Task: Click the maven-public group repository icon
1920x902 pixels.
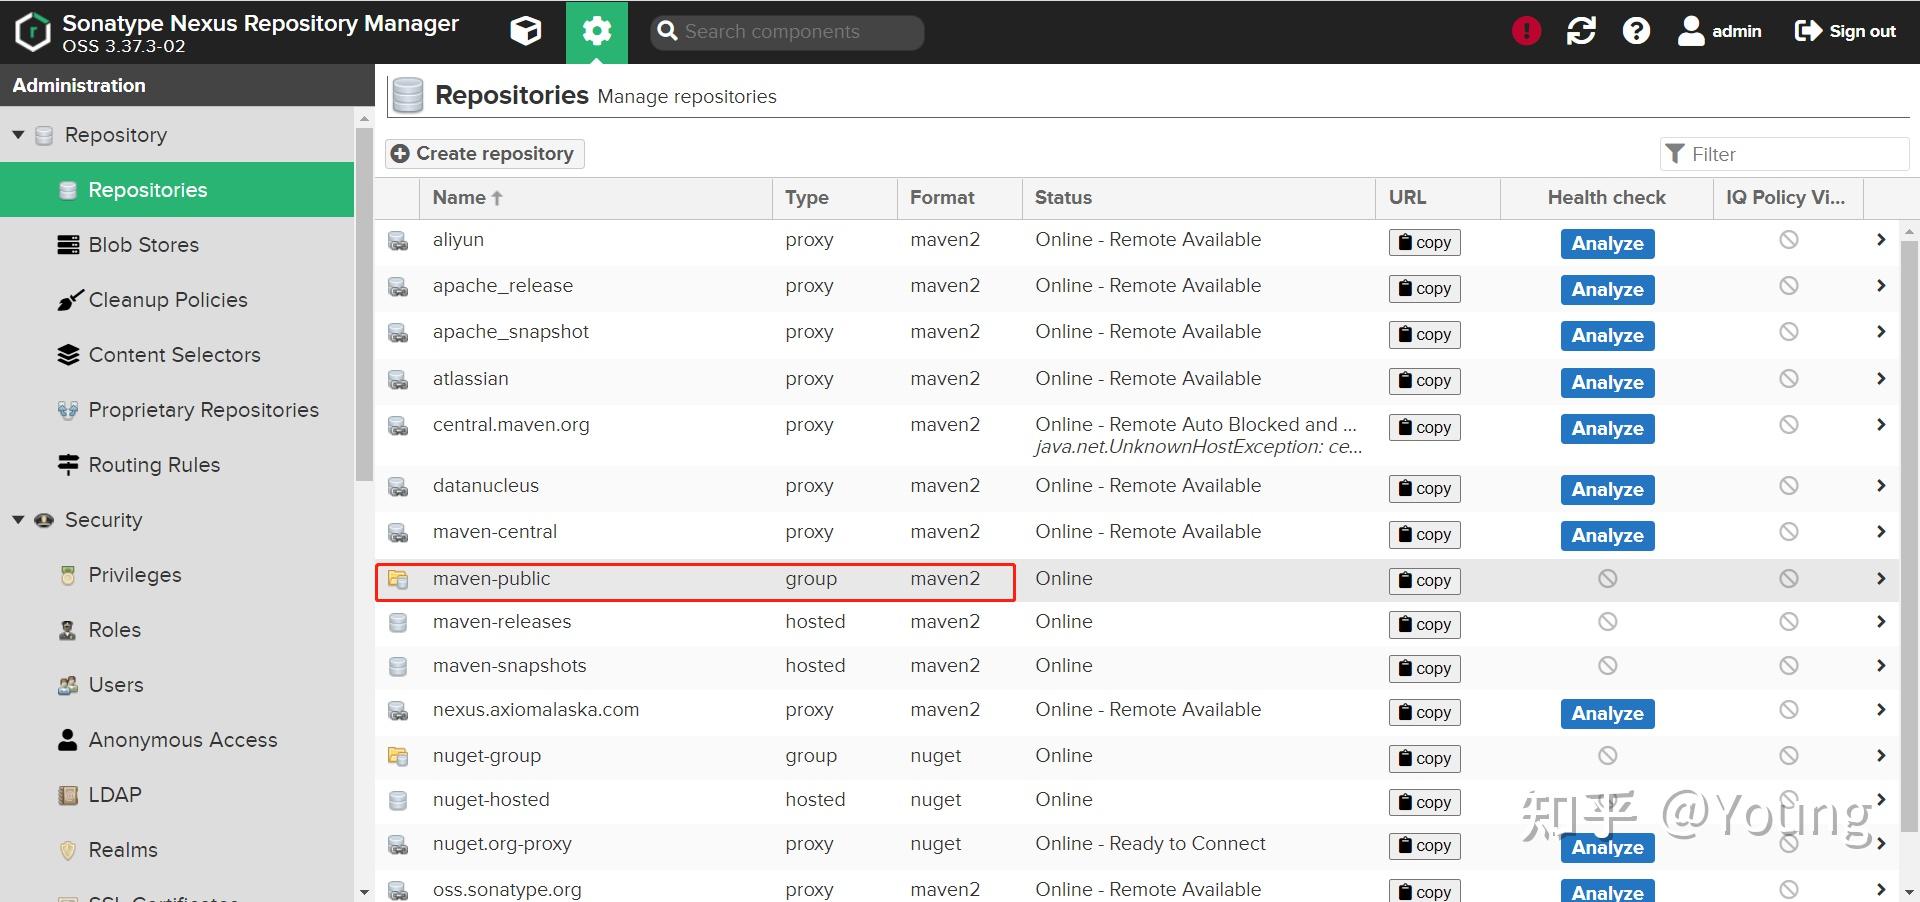Action: (x=398, y=579)
